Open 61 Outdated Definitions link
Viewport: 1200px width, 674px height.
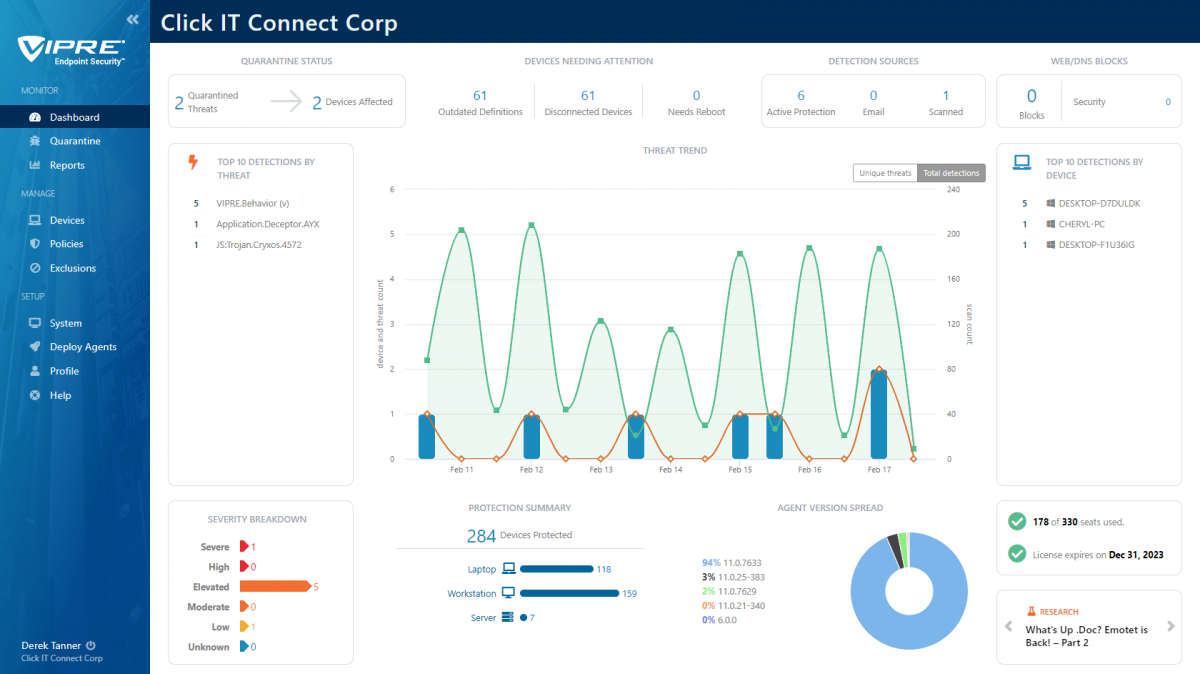480,103
